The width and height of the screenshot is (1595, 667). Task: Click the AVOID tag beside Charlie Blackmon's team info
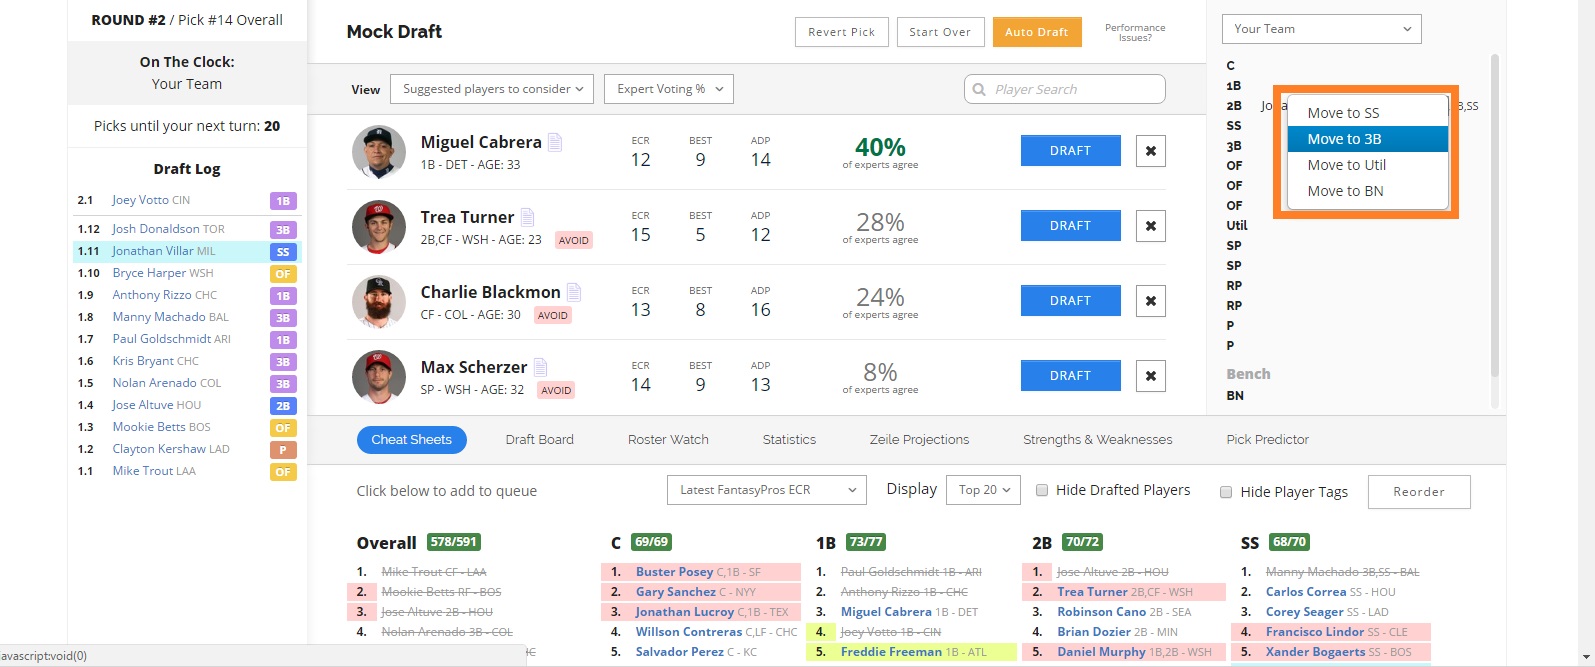click(x=553, y=315)
